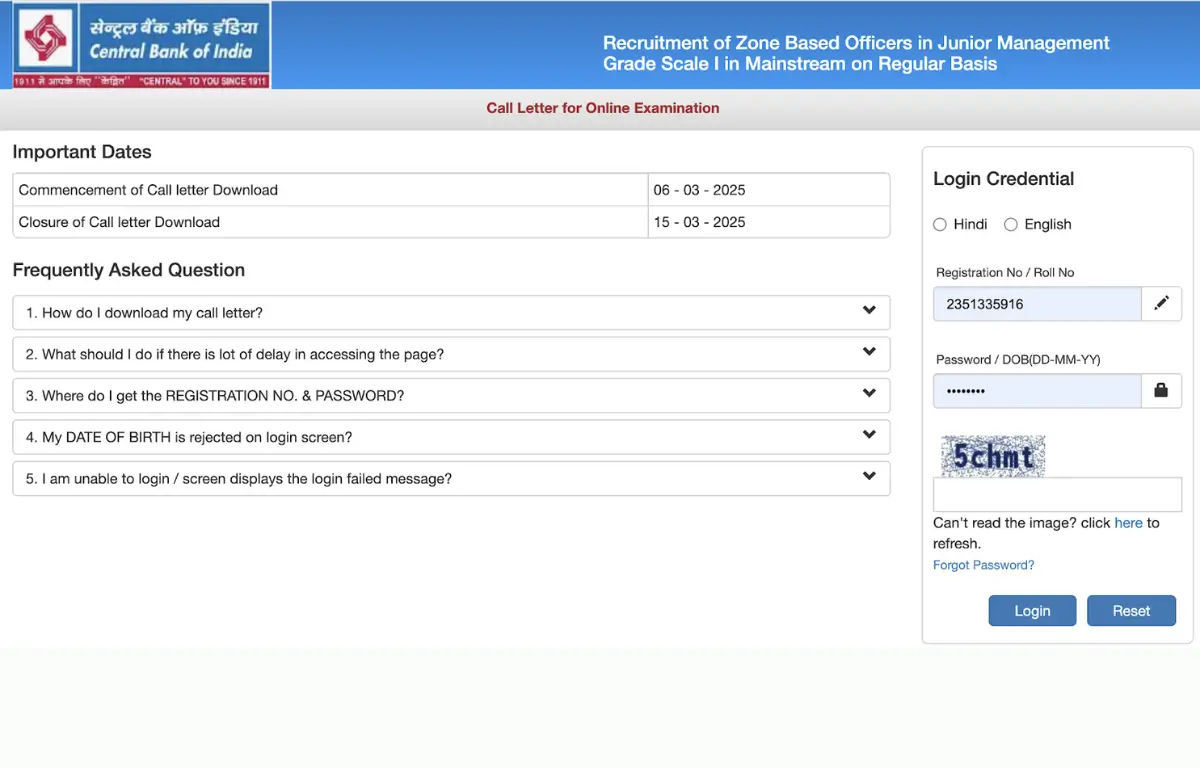
Task: Click the '15 - 03 - 2025' date cell
Action: 768,222
